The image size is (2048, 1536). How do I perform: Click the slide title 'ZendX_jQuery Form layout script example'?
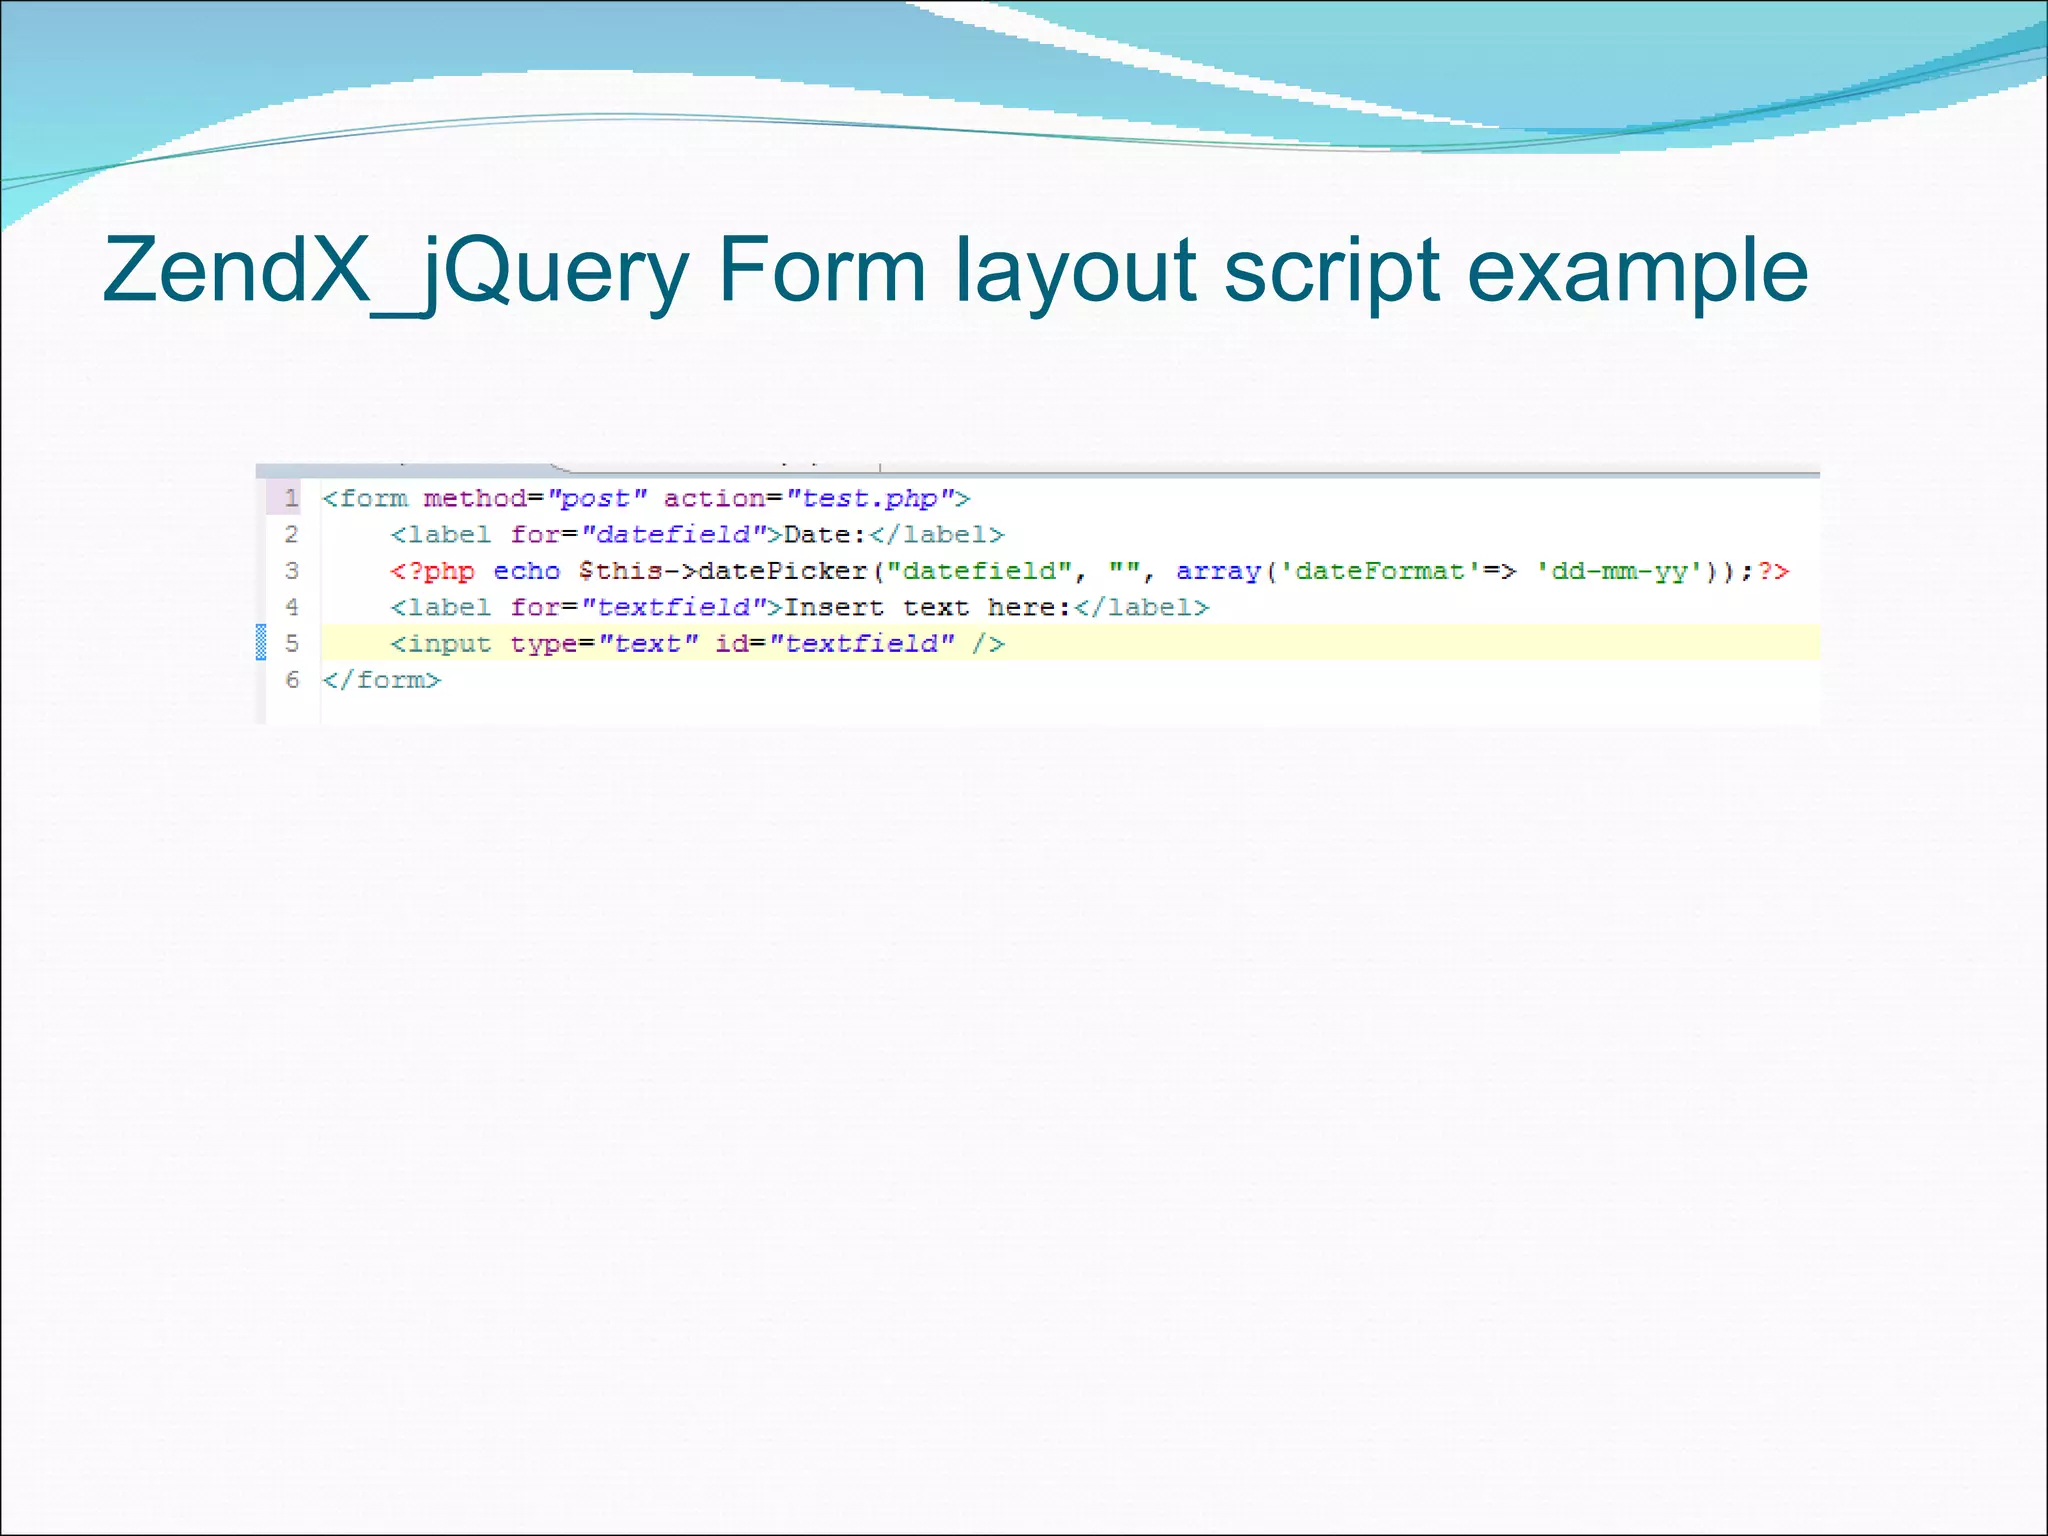pyautogui.click(x=955, y=270)
